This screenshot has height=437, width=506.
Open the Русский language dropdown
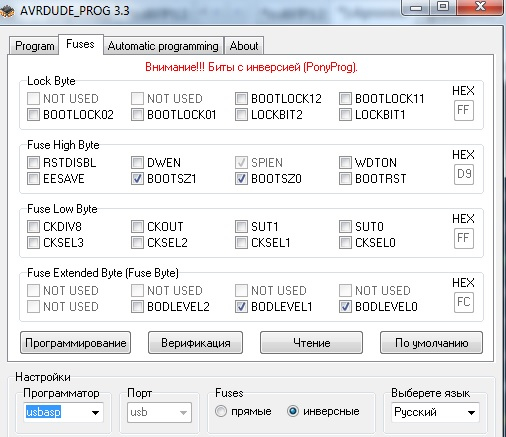435,412
